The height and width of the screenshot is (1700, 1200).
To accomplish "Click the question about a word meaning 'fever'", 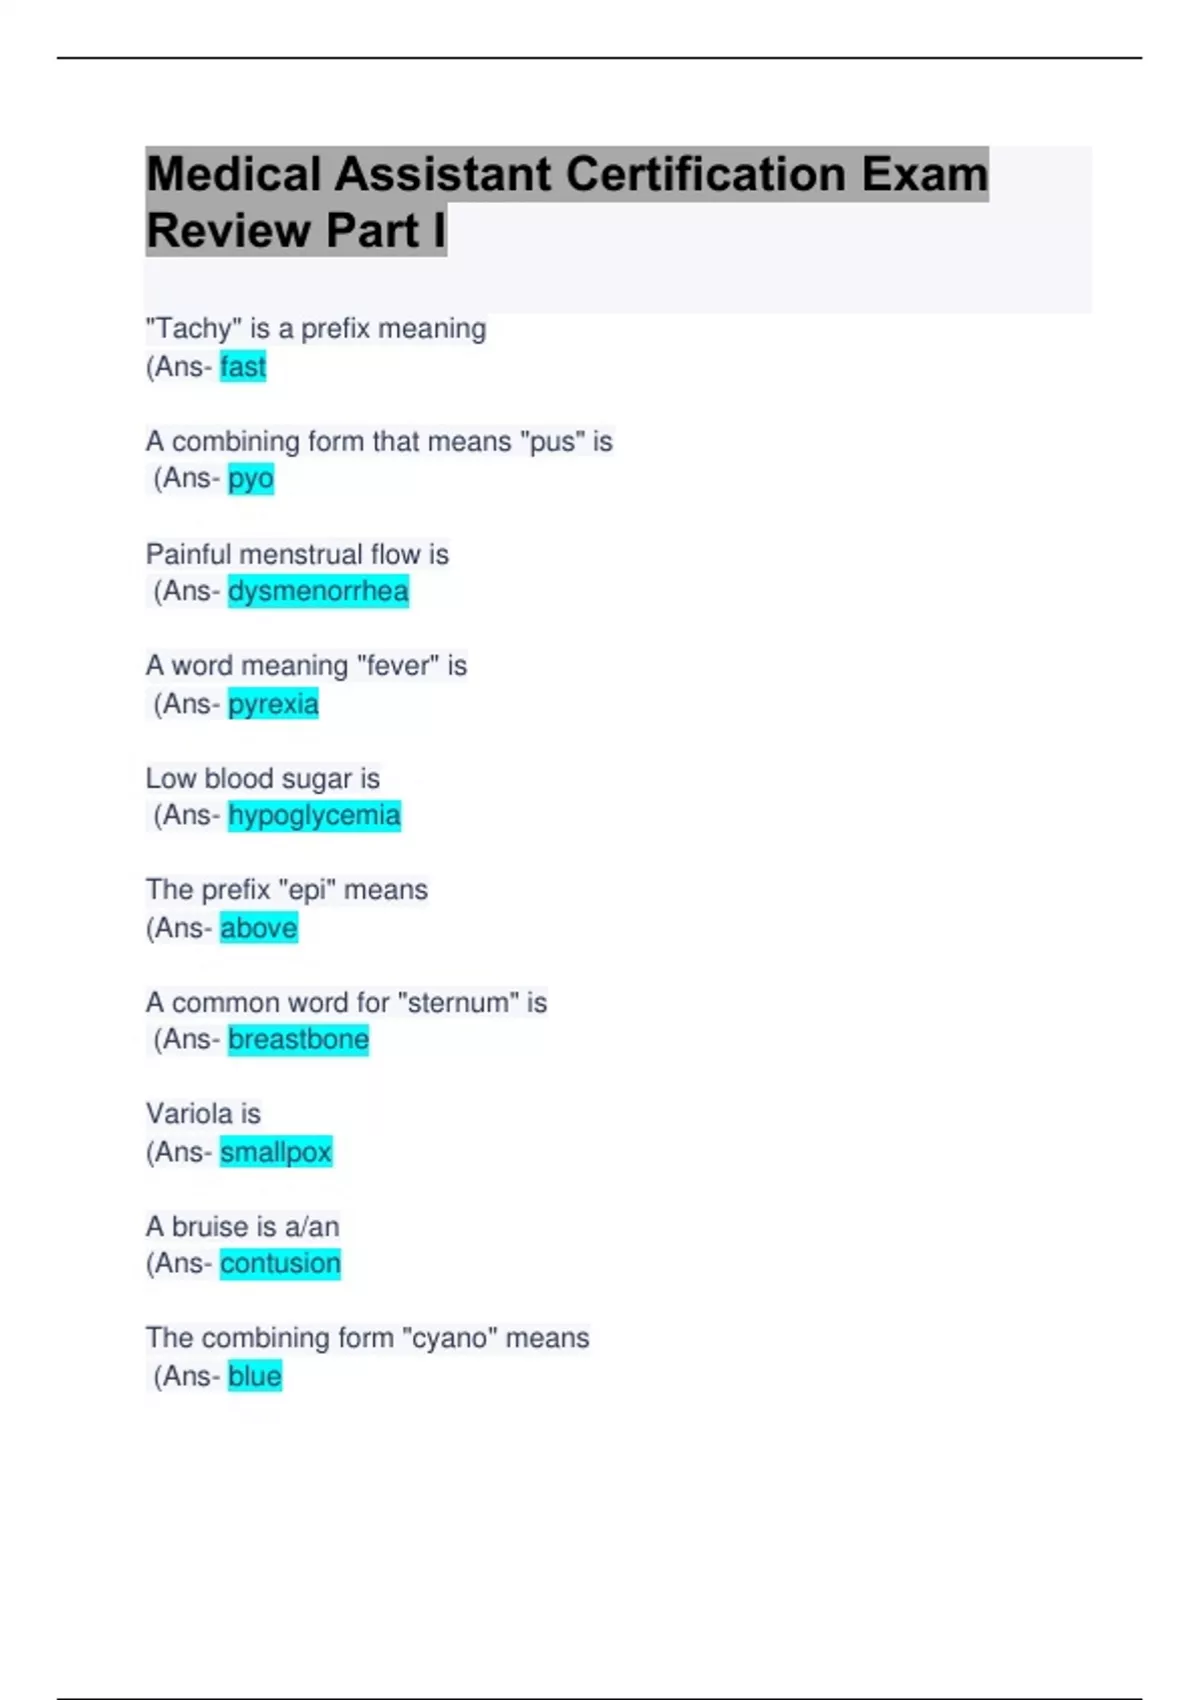I will coord(306,666).
